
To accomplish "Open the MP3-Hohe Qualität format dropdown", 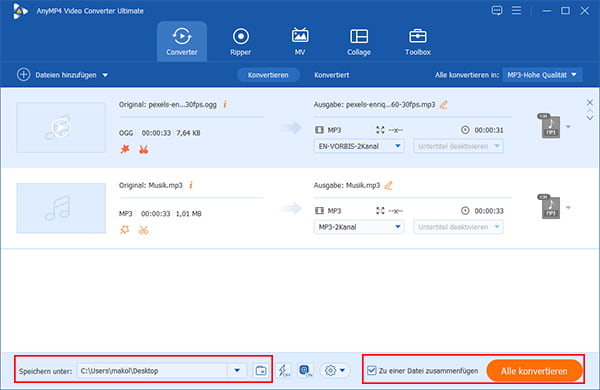I will click(x=542, y=75).
